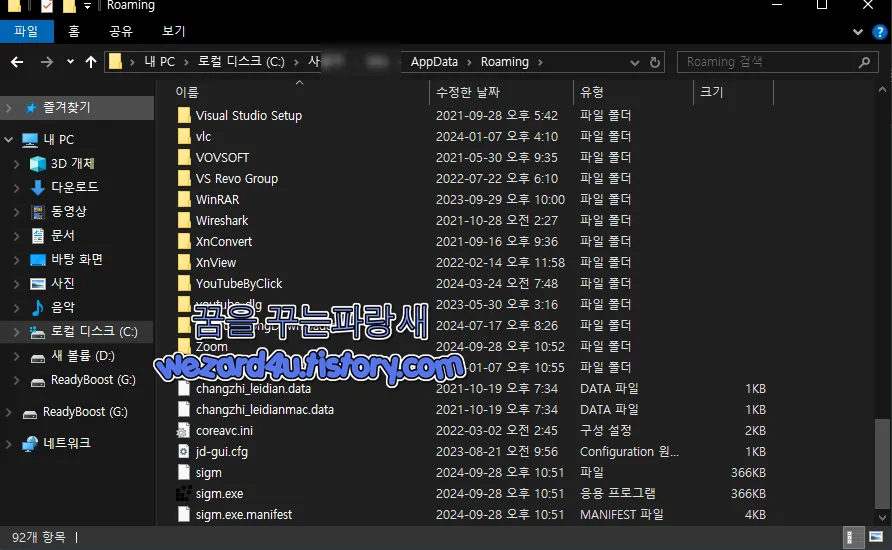Select the Visual Studio Setup folder icon
Screen dimensions: 892x550
pos(184,115)
